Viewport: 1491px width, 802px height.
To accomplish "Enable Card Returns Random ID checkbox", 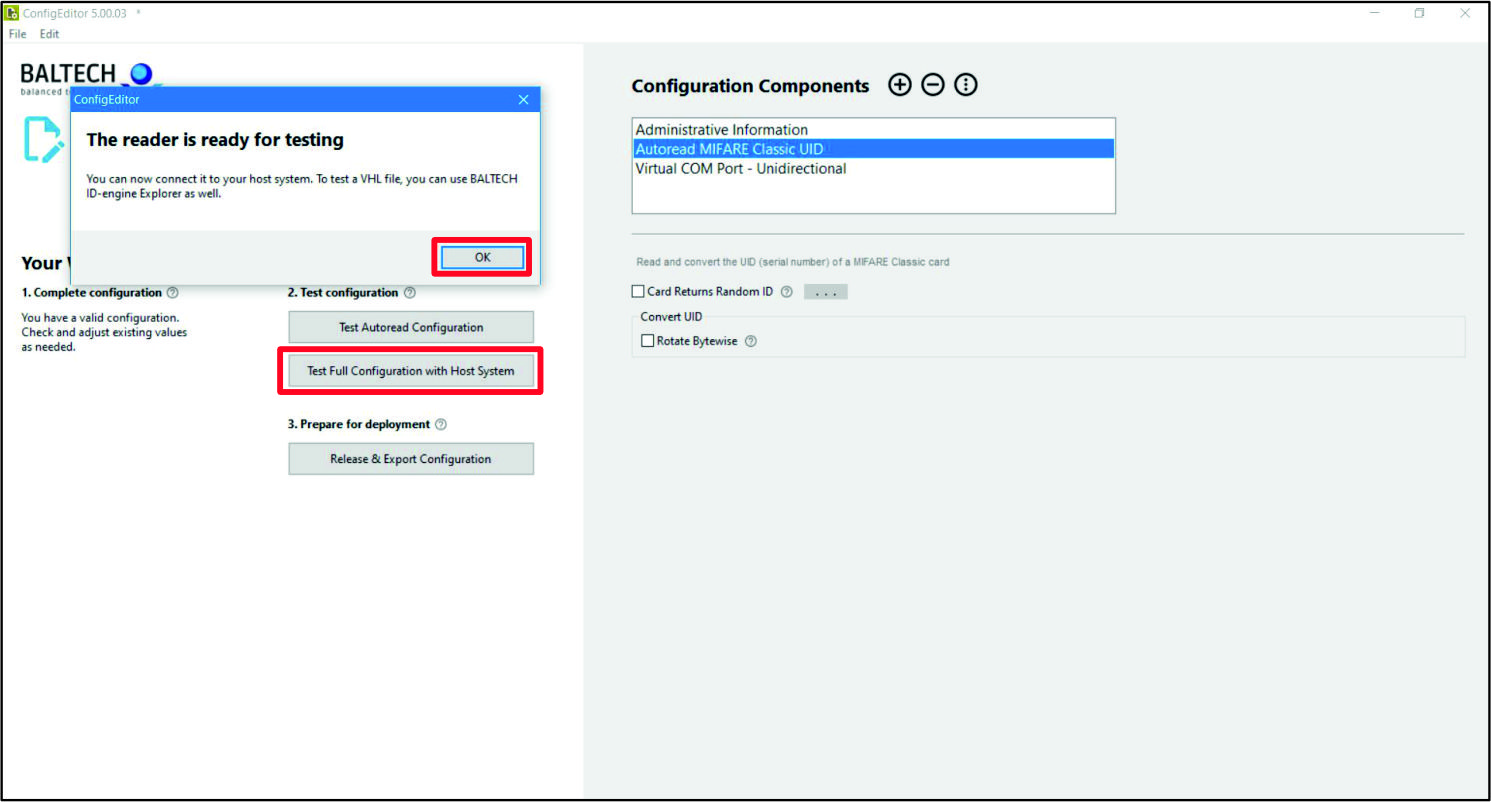I will [638, 292].
